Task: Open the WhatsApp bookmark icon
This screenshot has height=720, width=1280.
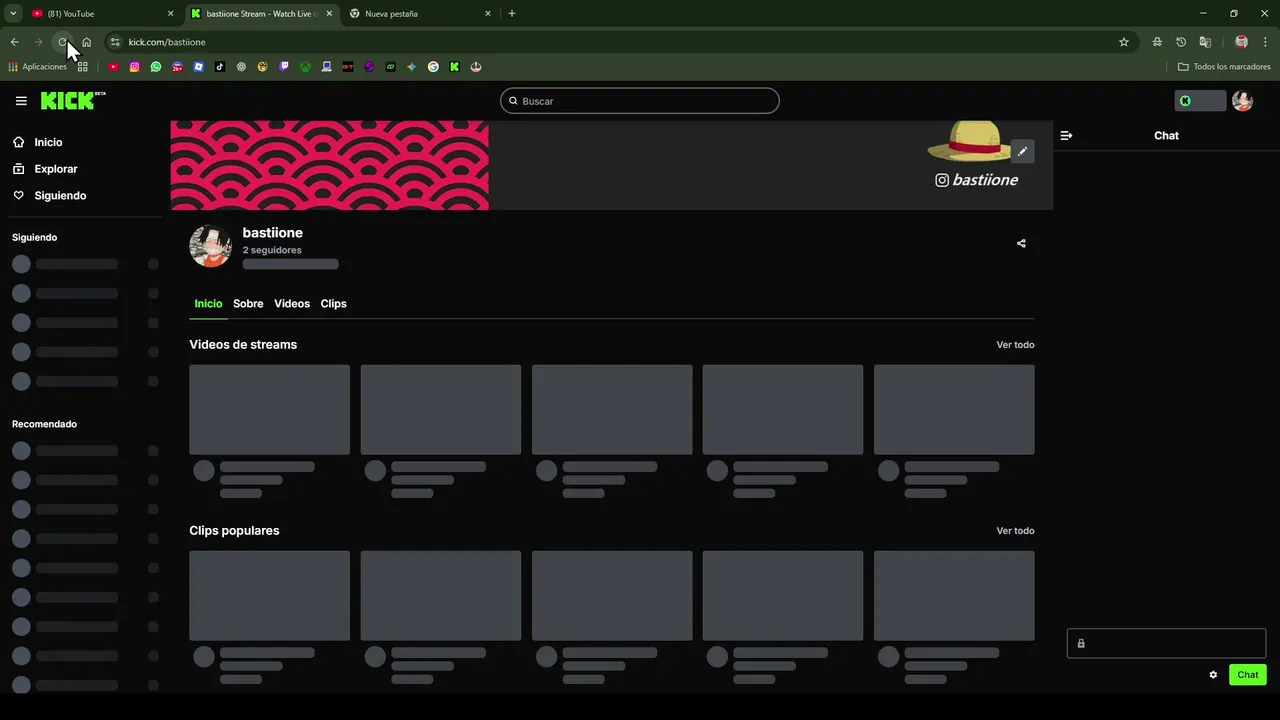Action: click(156, 67)
